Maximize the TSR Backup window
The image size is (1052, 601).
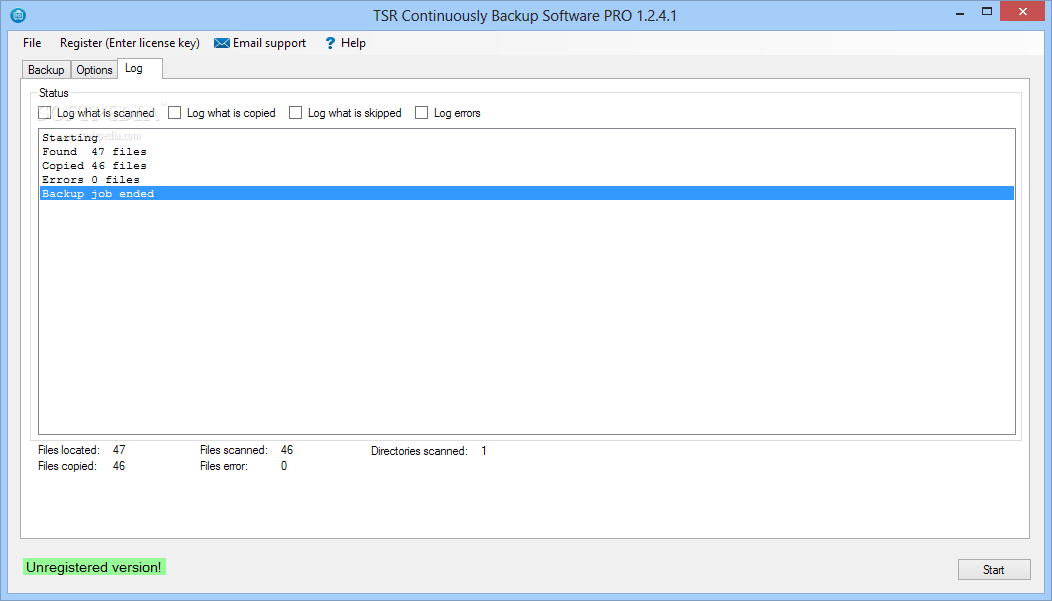click(x=987, y=12)
